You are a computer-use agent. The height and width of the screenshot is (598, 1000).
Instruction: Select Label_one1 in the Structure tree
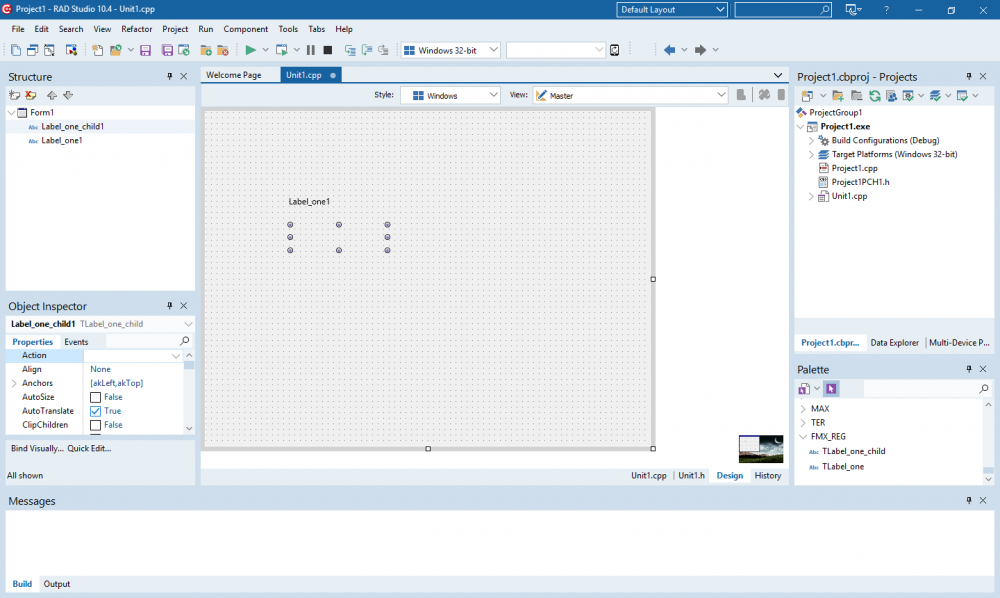pyautogui.click(x=62, y=140)
